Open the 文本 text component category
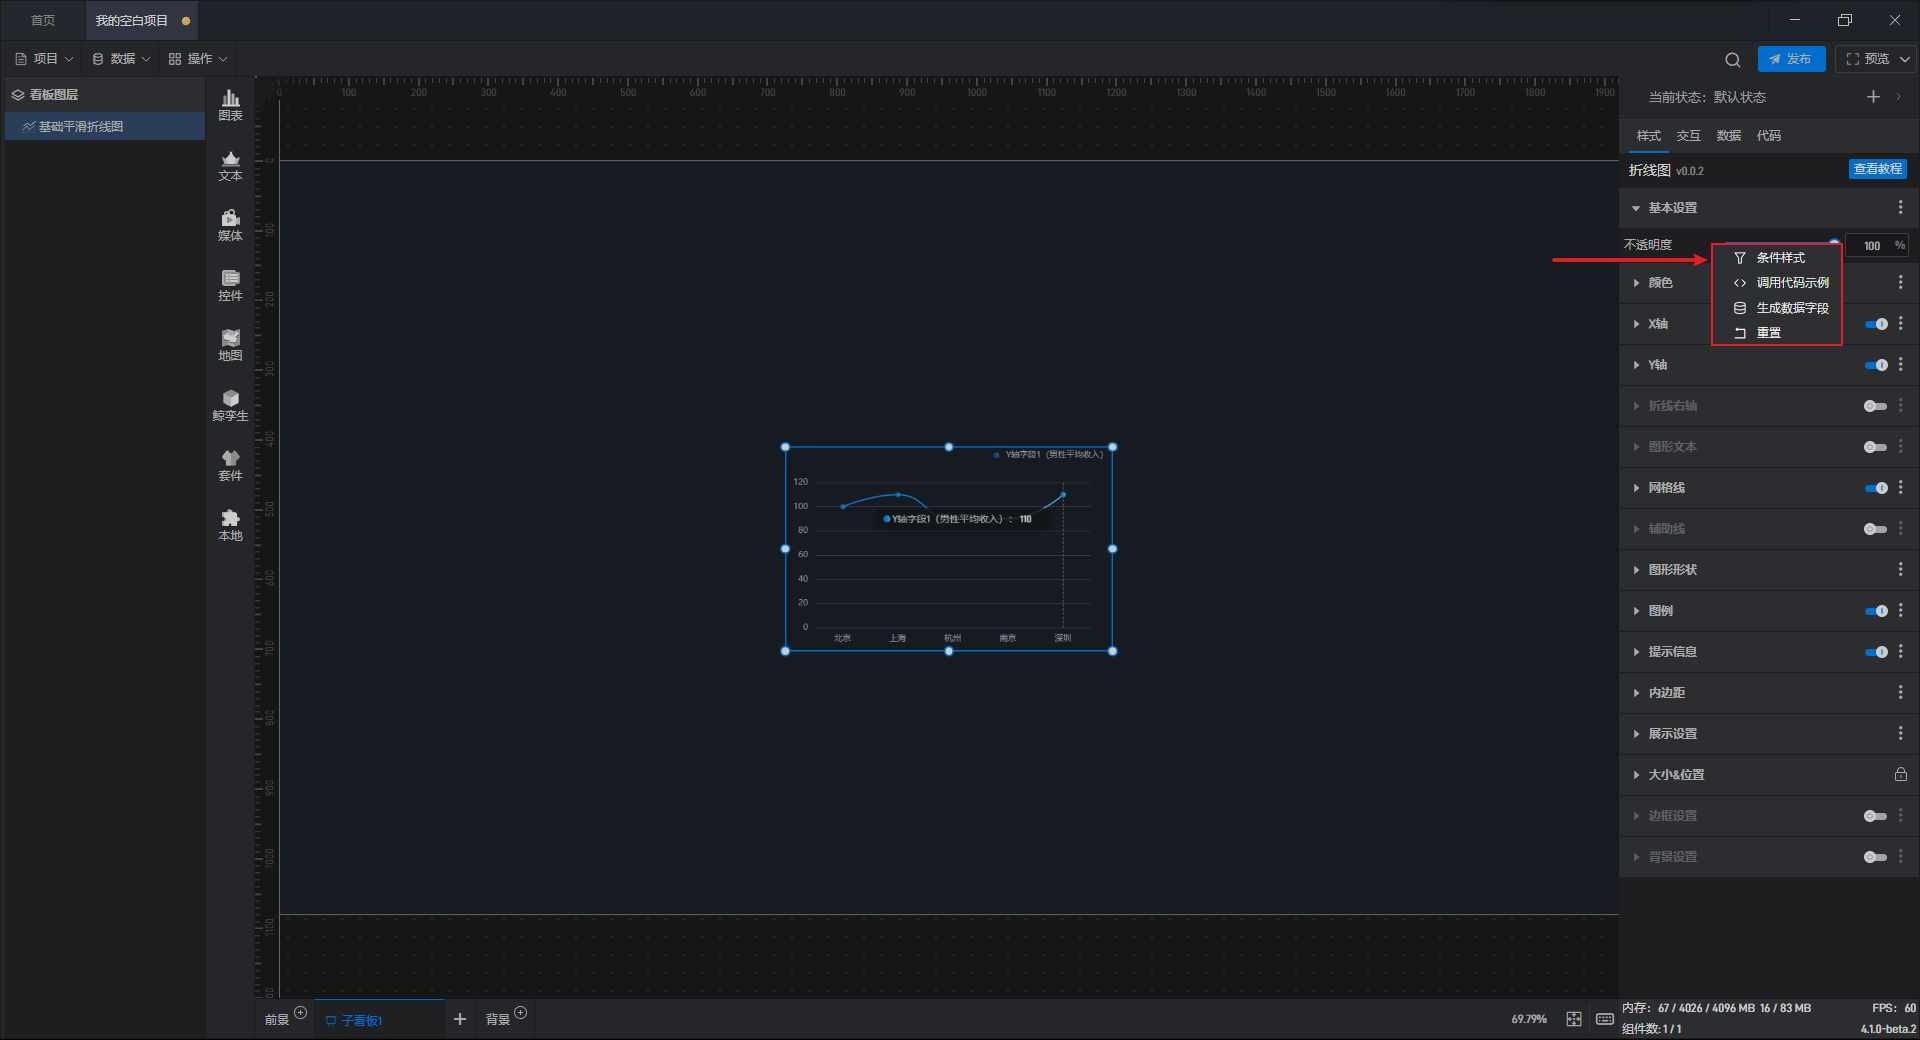1920x1040 pixels. tap(230, 165)
